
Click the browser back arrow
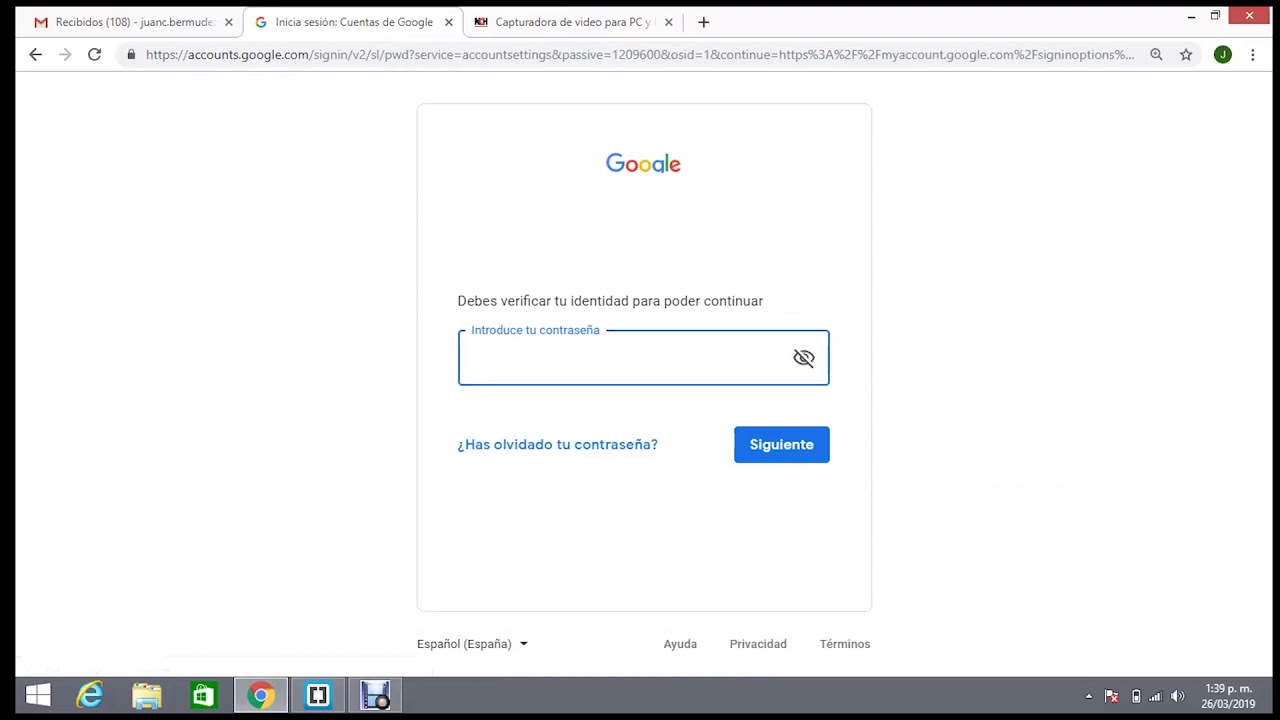(x=36, y=55)
